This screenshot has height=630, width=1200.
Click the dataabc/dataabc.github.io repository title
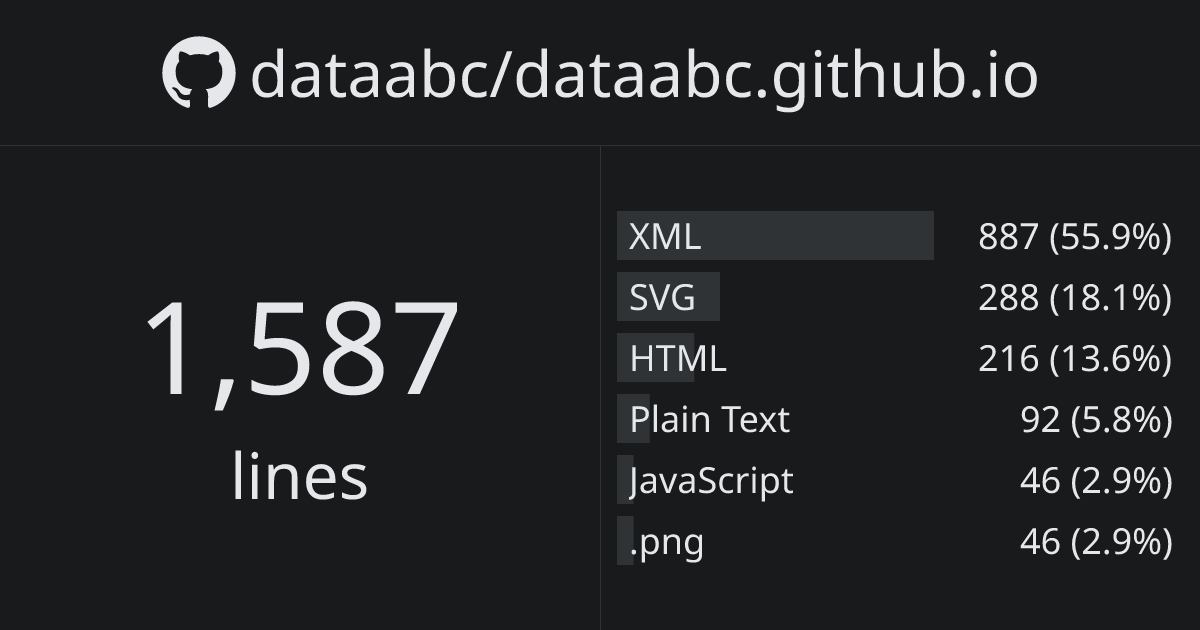pos(644,75)
